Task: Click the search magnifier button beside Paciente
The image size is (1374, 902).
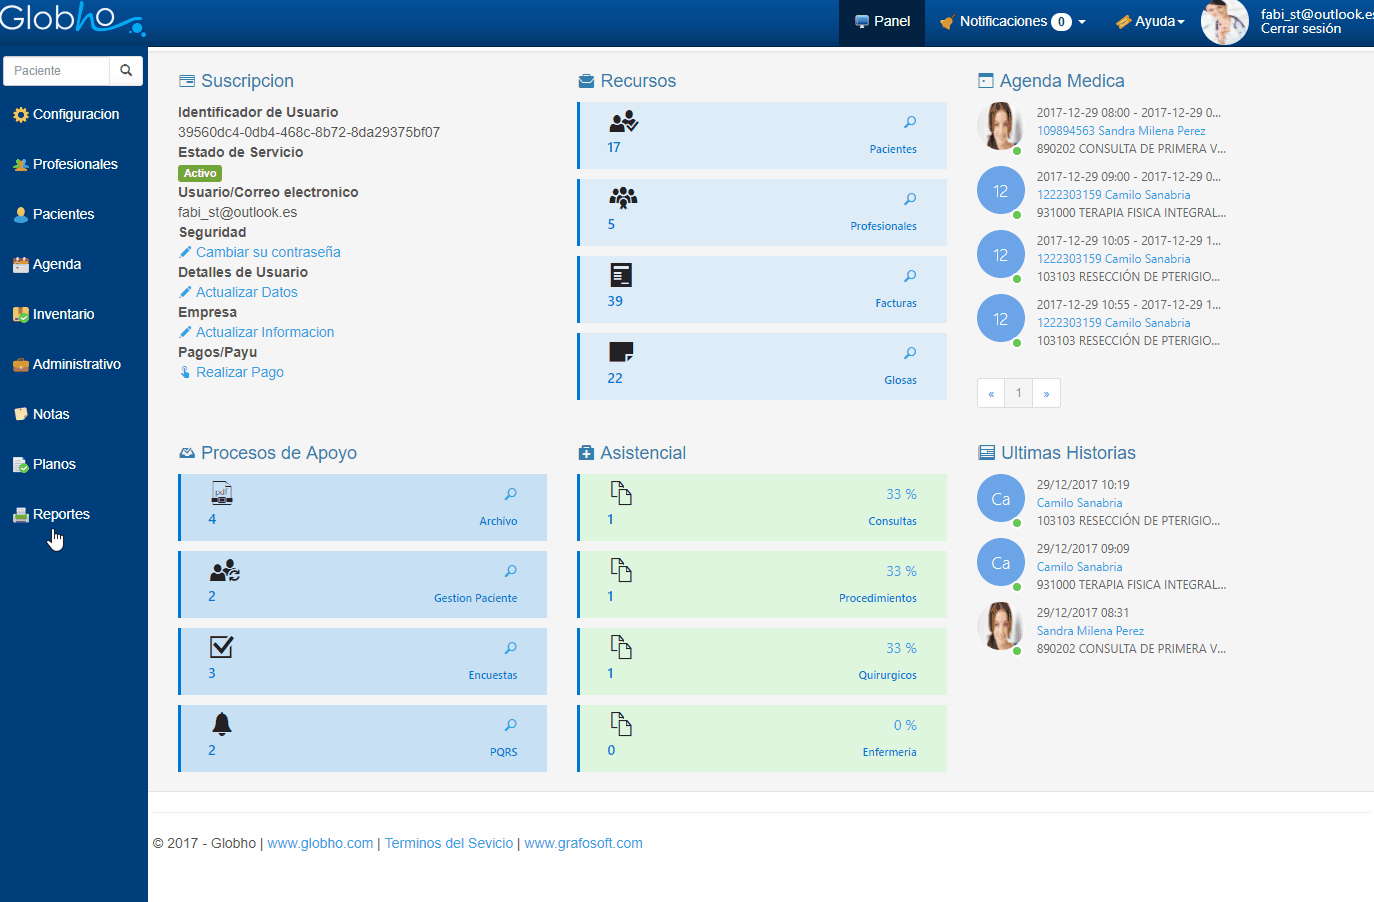Action: tap(126, 71)
